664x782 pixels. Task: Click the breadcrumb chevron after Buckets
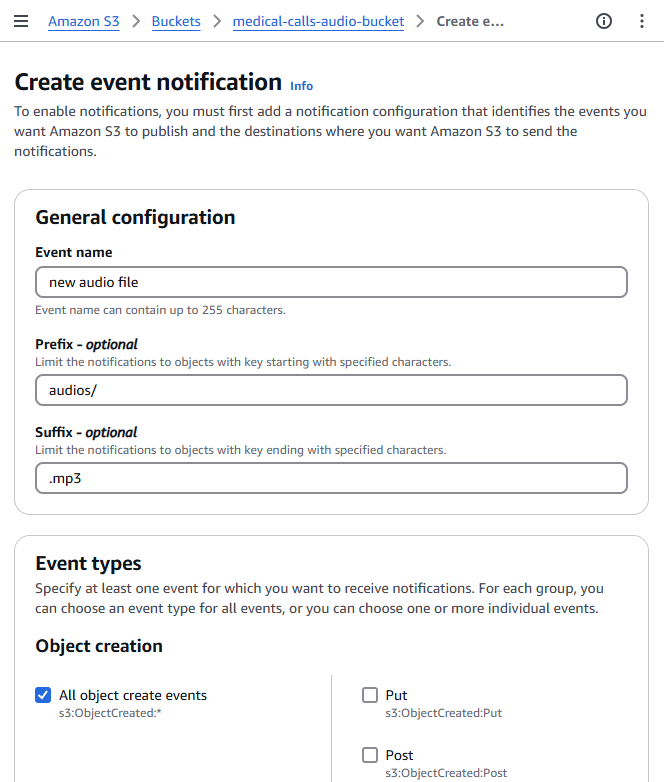[x=216, y=21]
